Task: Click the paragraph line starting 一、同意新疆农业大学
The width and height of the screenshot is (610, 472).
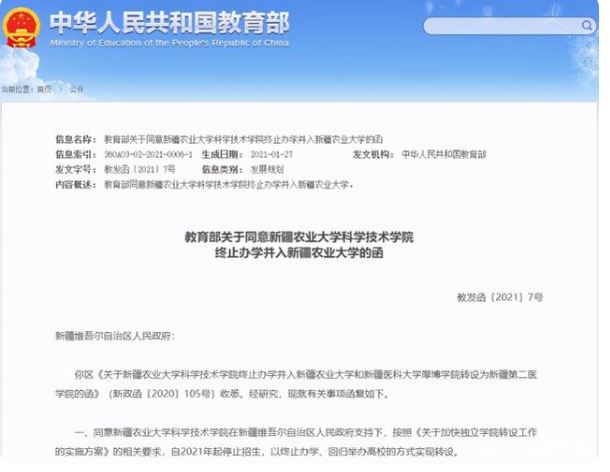Action: pyautogui.click(x=305, y=432)
